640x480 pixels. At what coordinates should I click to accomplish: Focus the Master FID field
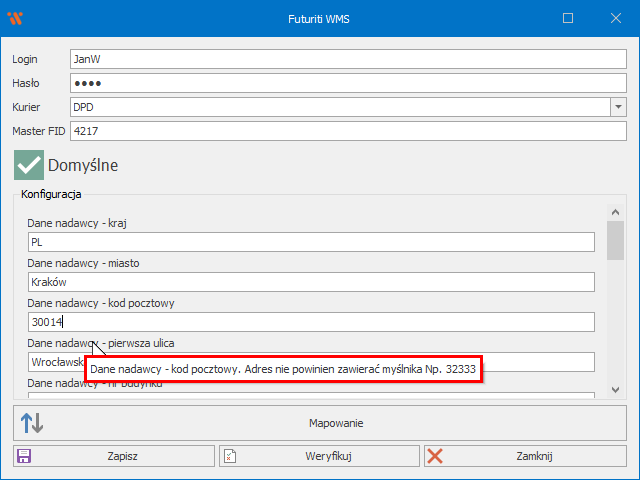pyautogui.click(x=347, y=131)
